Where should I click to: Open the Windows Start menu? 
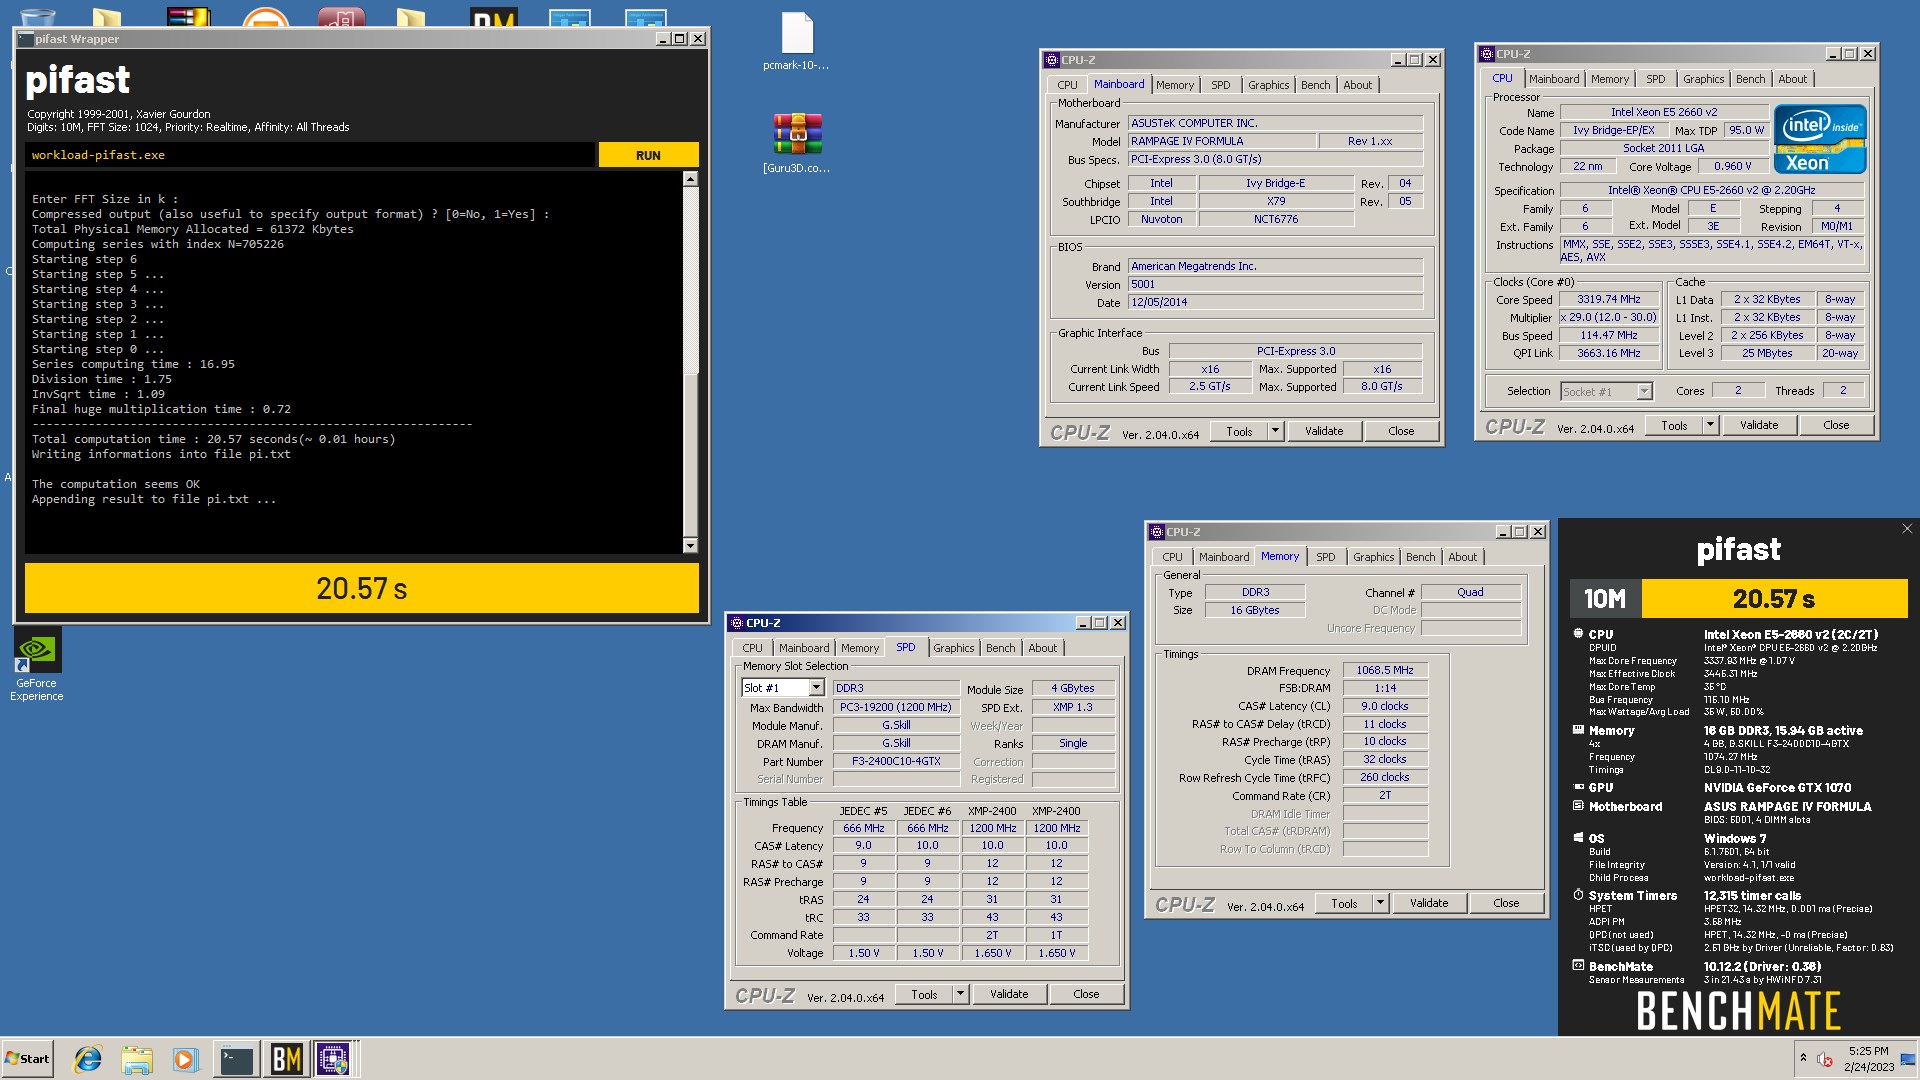coord(28,1059)
